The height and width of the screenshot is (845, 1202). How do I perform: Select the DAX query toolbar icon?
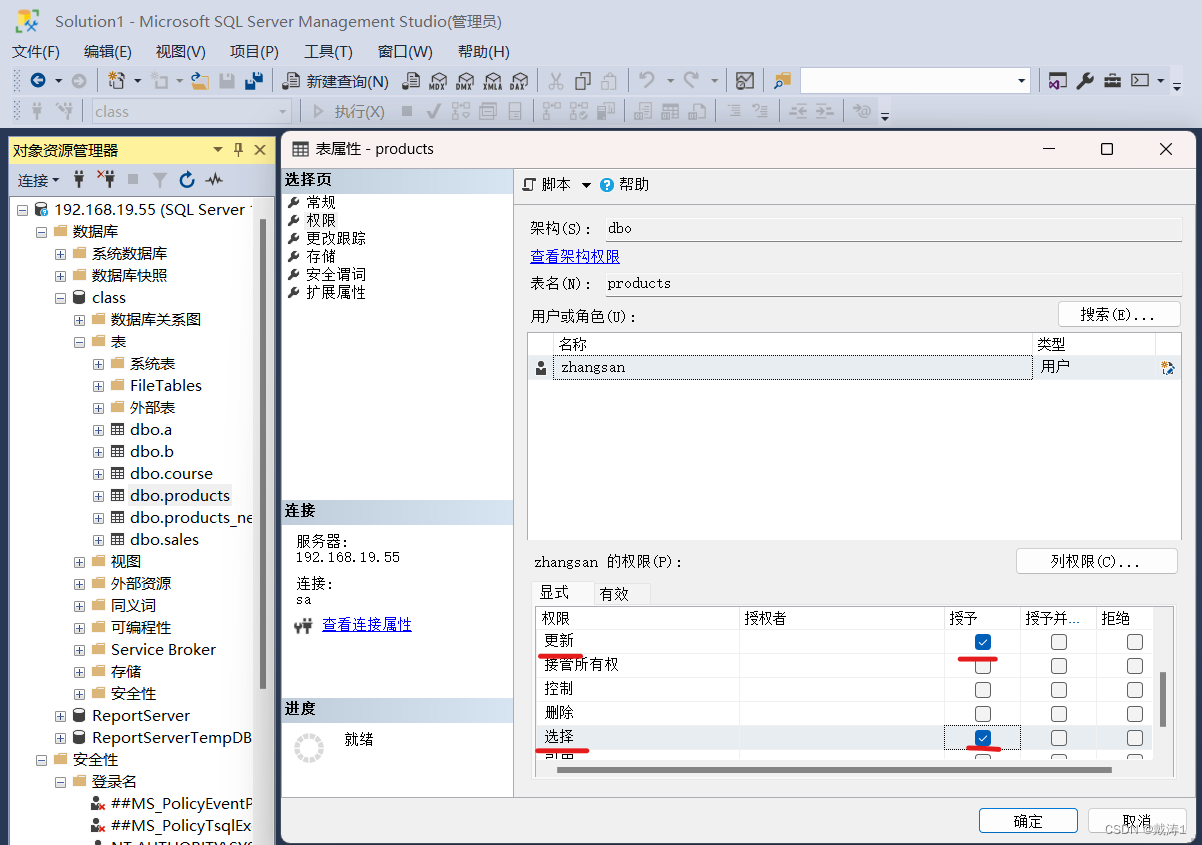(519, 80)
